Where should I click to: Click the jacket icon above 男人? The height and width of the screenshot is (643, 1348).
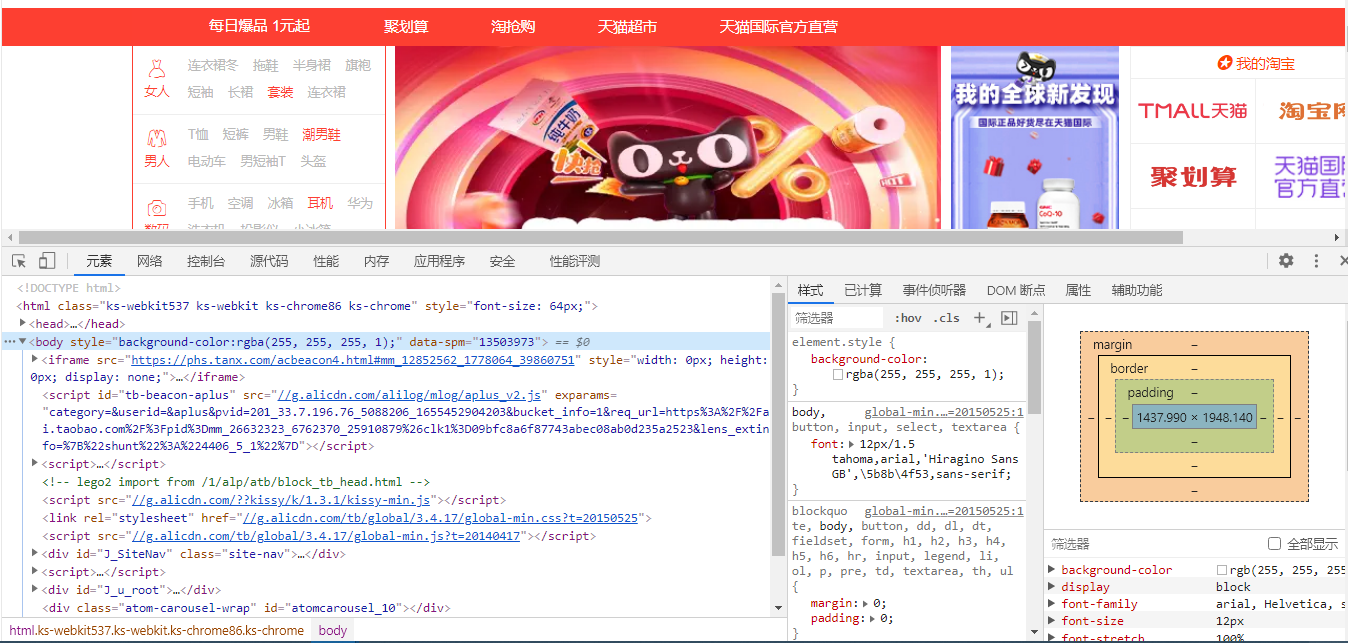[x=156, y=137]
